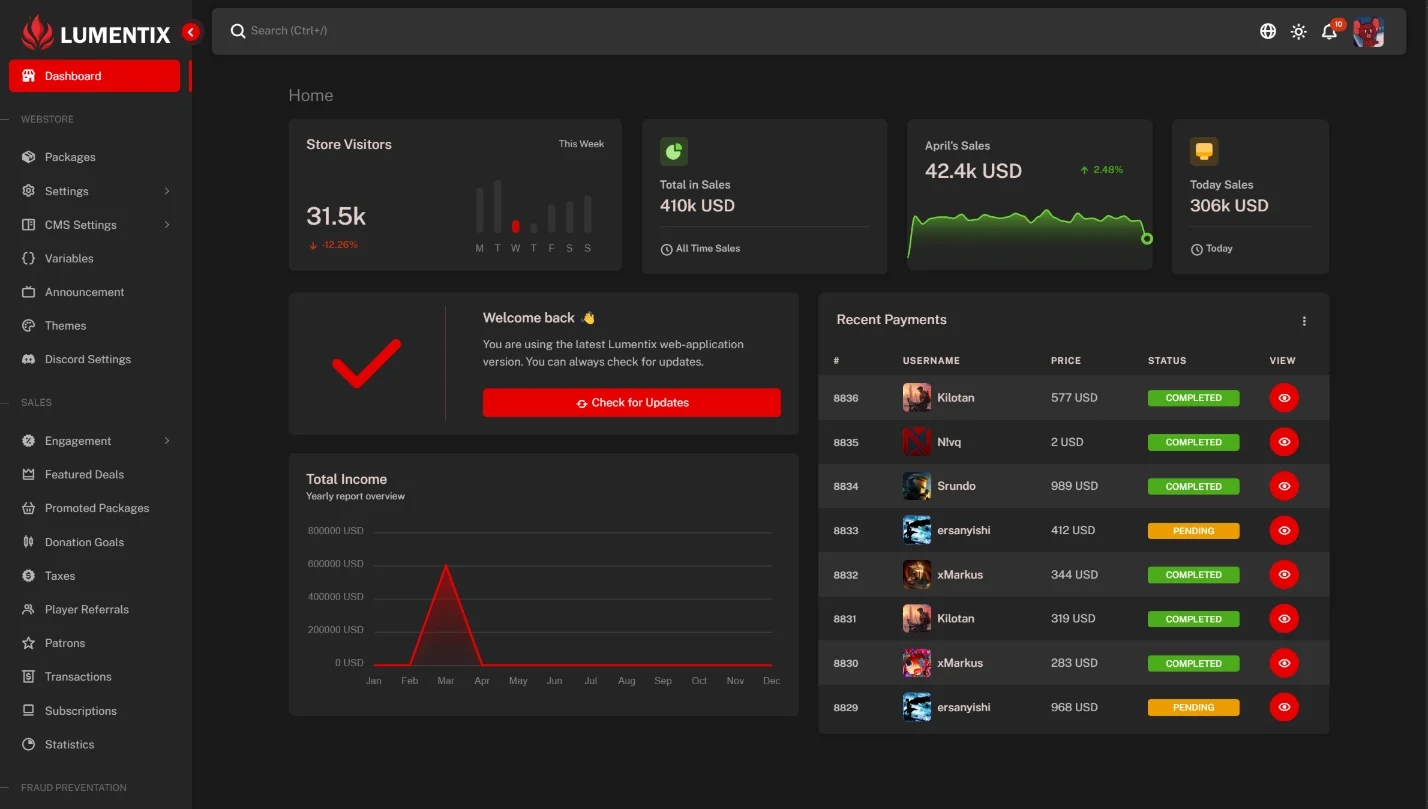Click the Promoted Packages basket icon
The width and height of the screenshot is (1428, 809).
(28, 508)
